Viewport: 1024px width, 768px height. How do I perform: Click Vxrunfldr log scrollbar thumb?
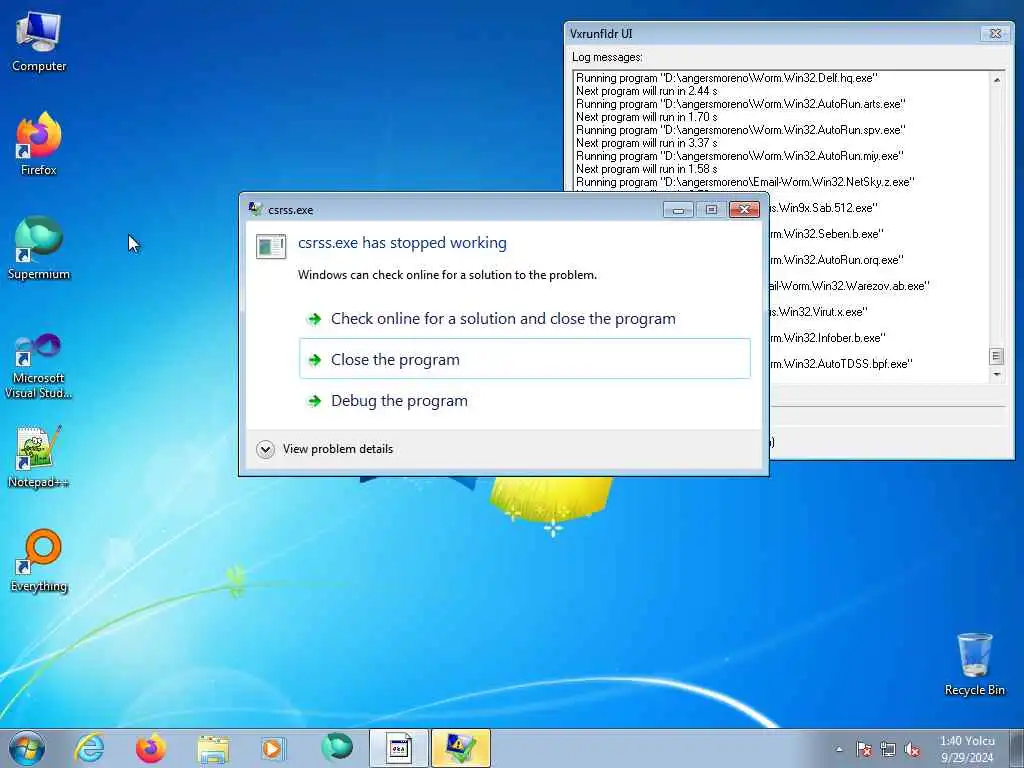click(996, 357)
